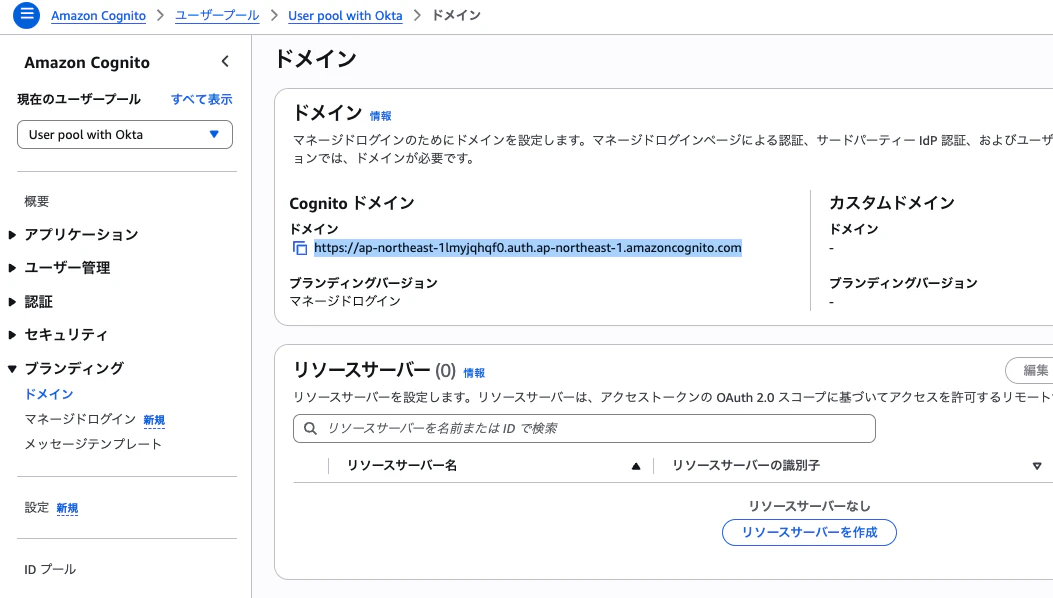The width and height of the screenshot is (1053, 598).
Task: Sort the リソースサーバー名 column ascending
Action: [x=636, y=465]
